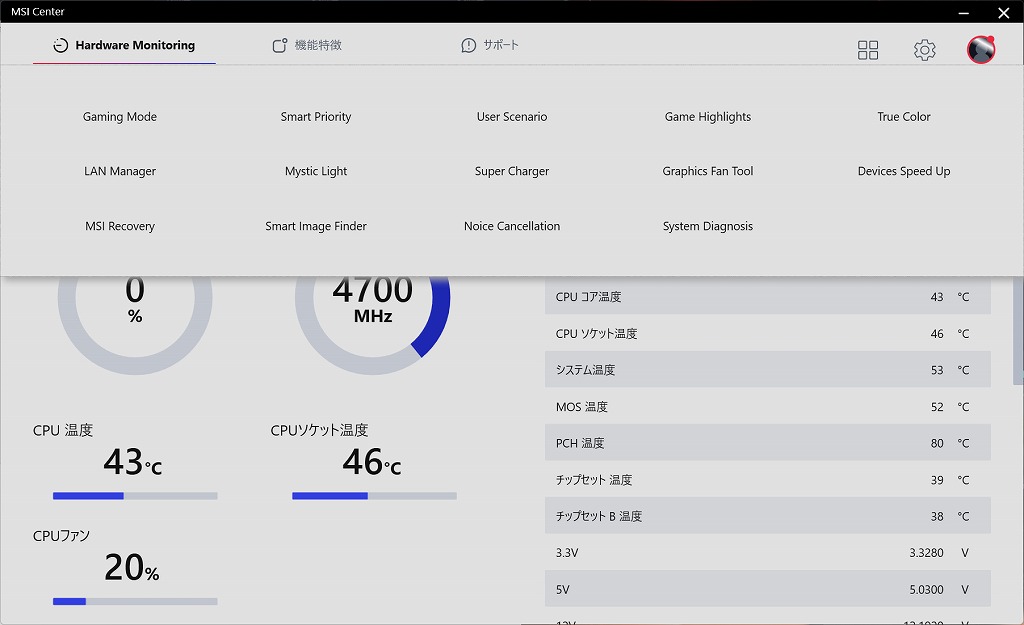Screen dimensions: 1024x625
Task: Close the MSI Center window
Action: [1004, 12]
